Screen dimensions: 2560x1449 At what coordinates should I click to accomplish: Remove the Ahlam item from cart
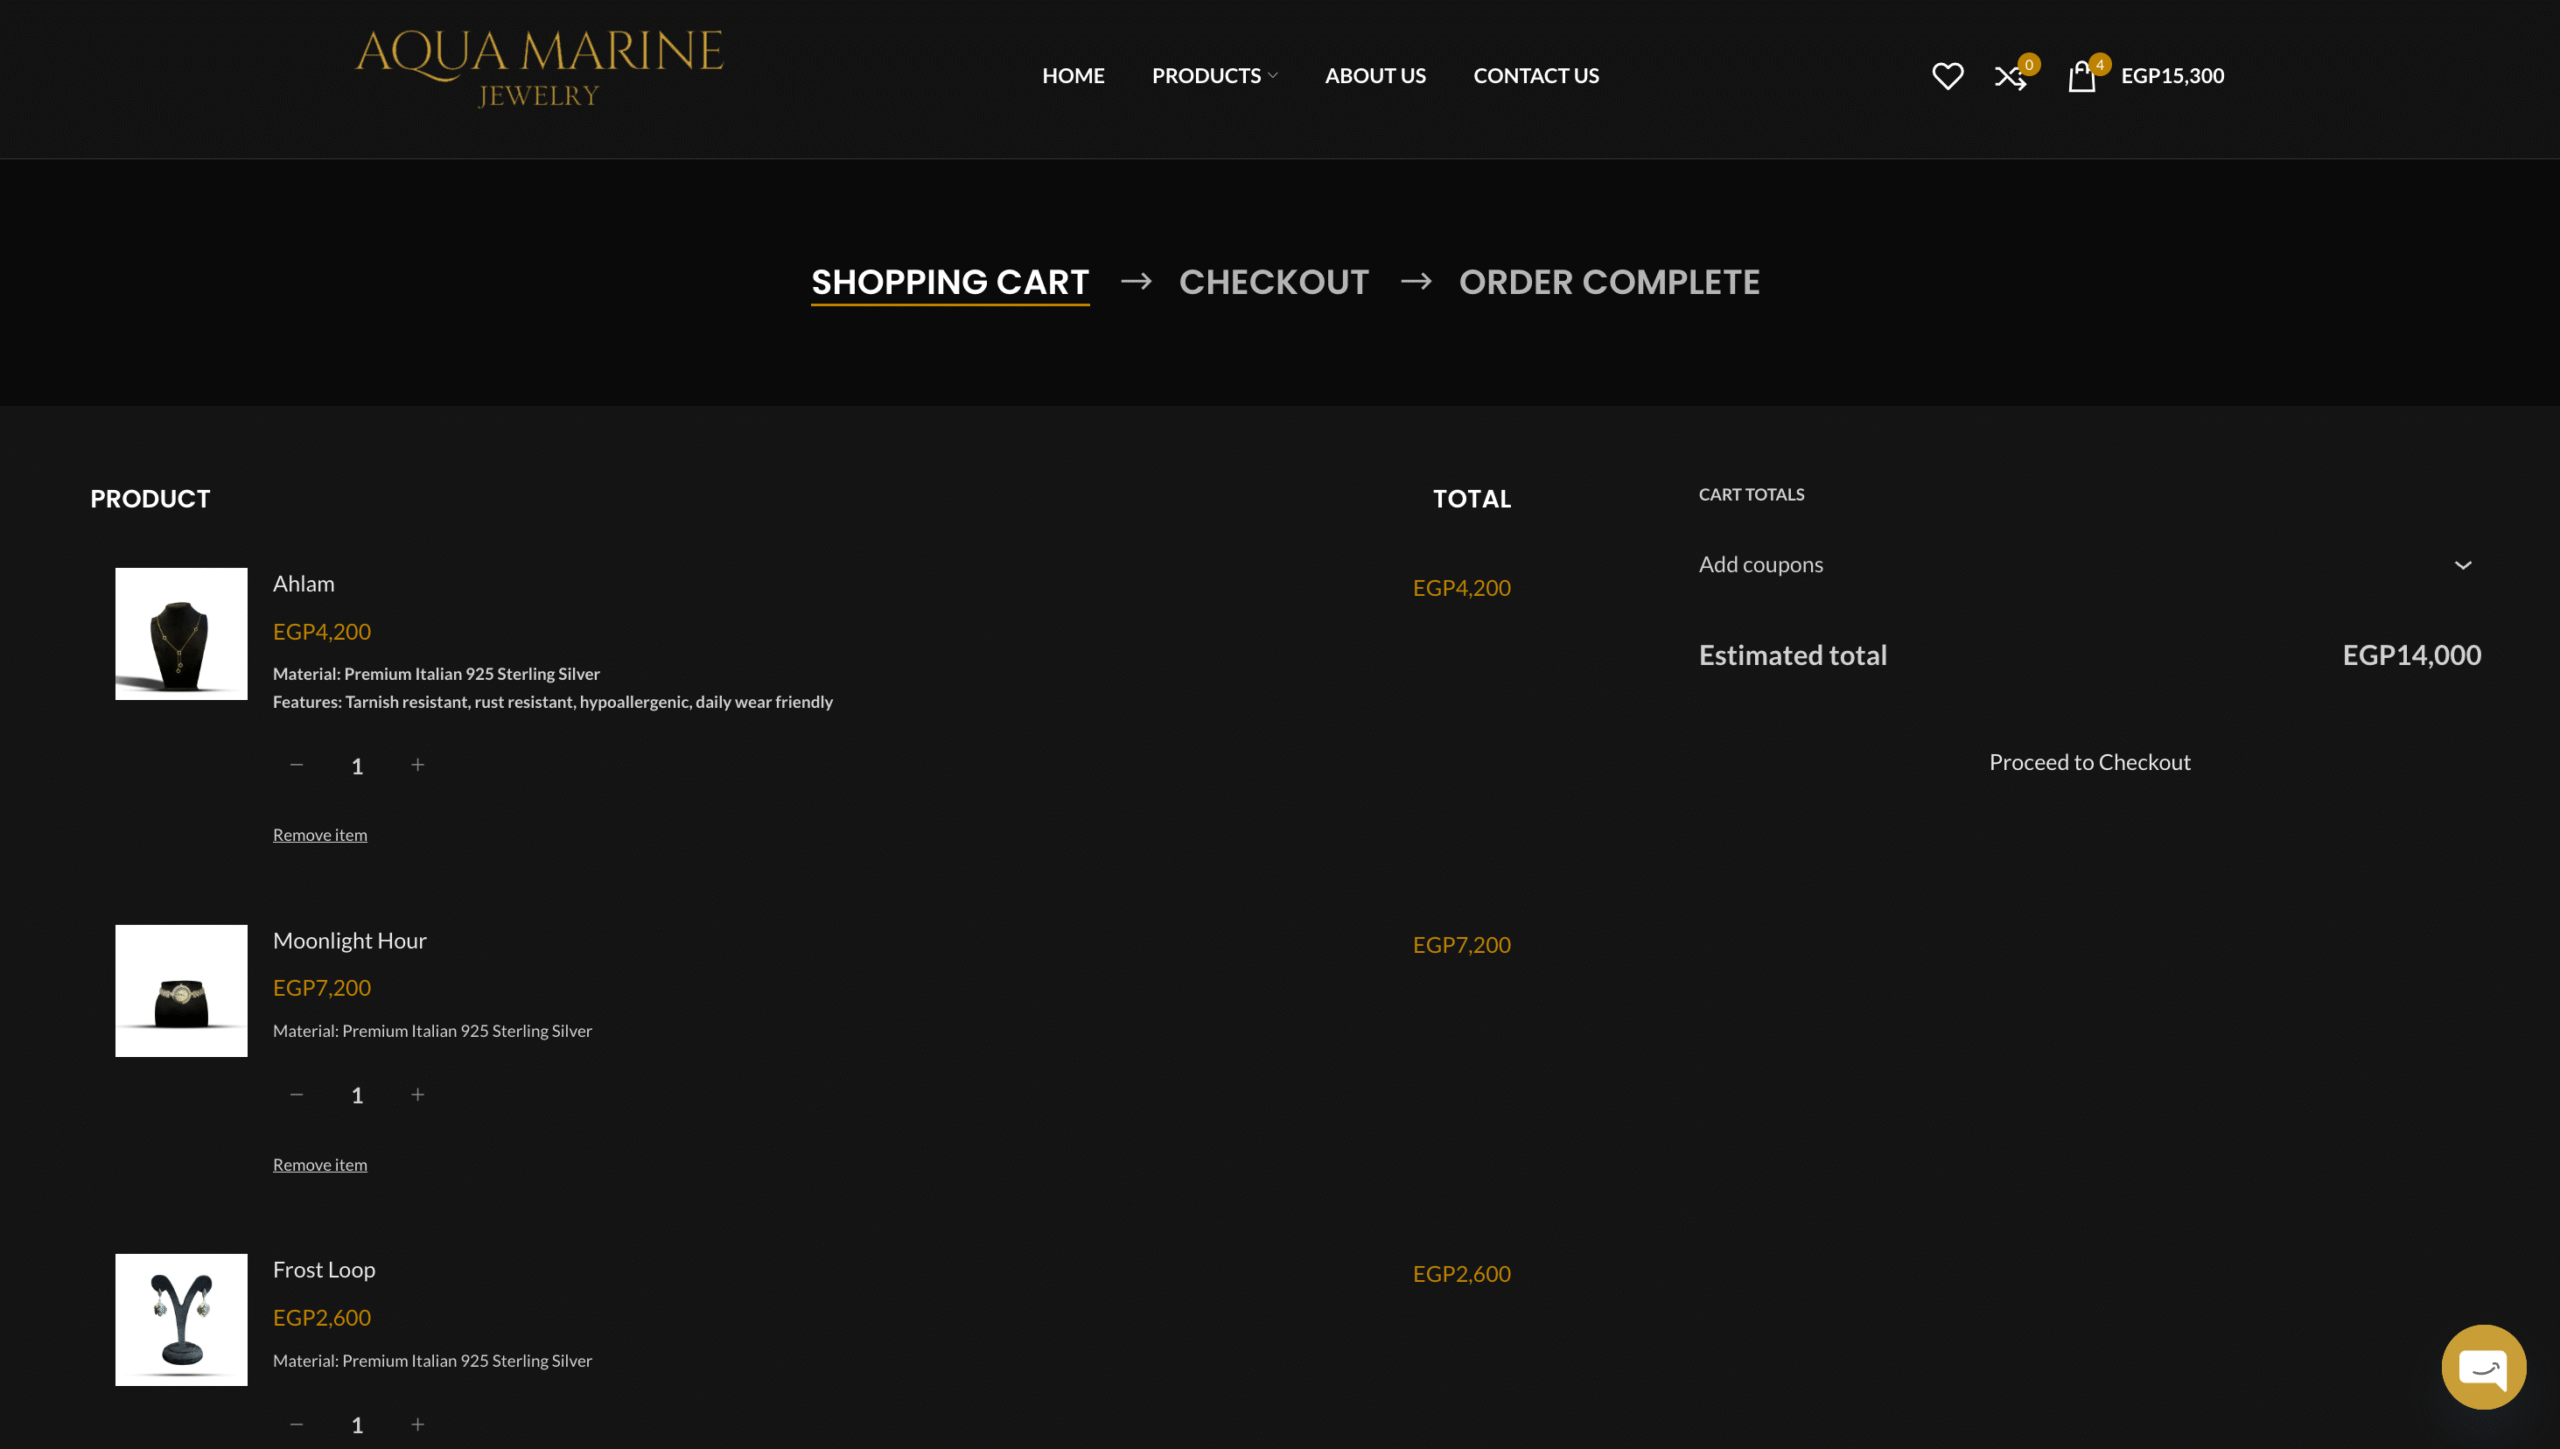320,835
